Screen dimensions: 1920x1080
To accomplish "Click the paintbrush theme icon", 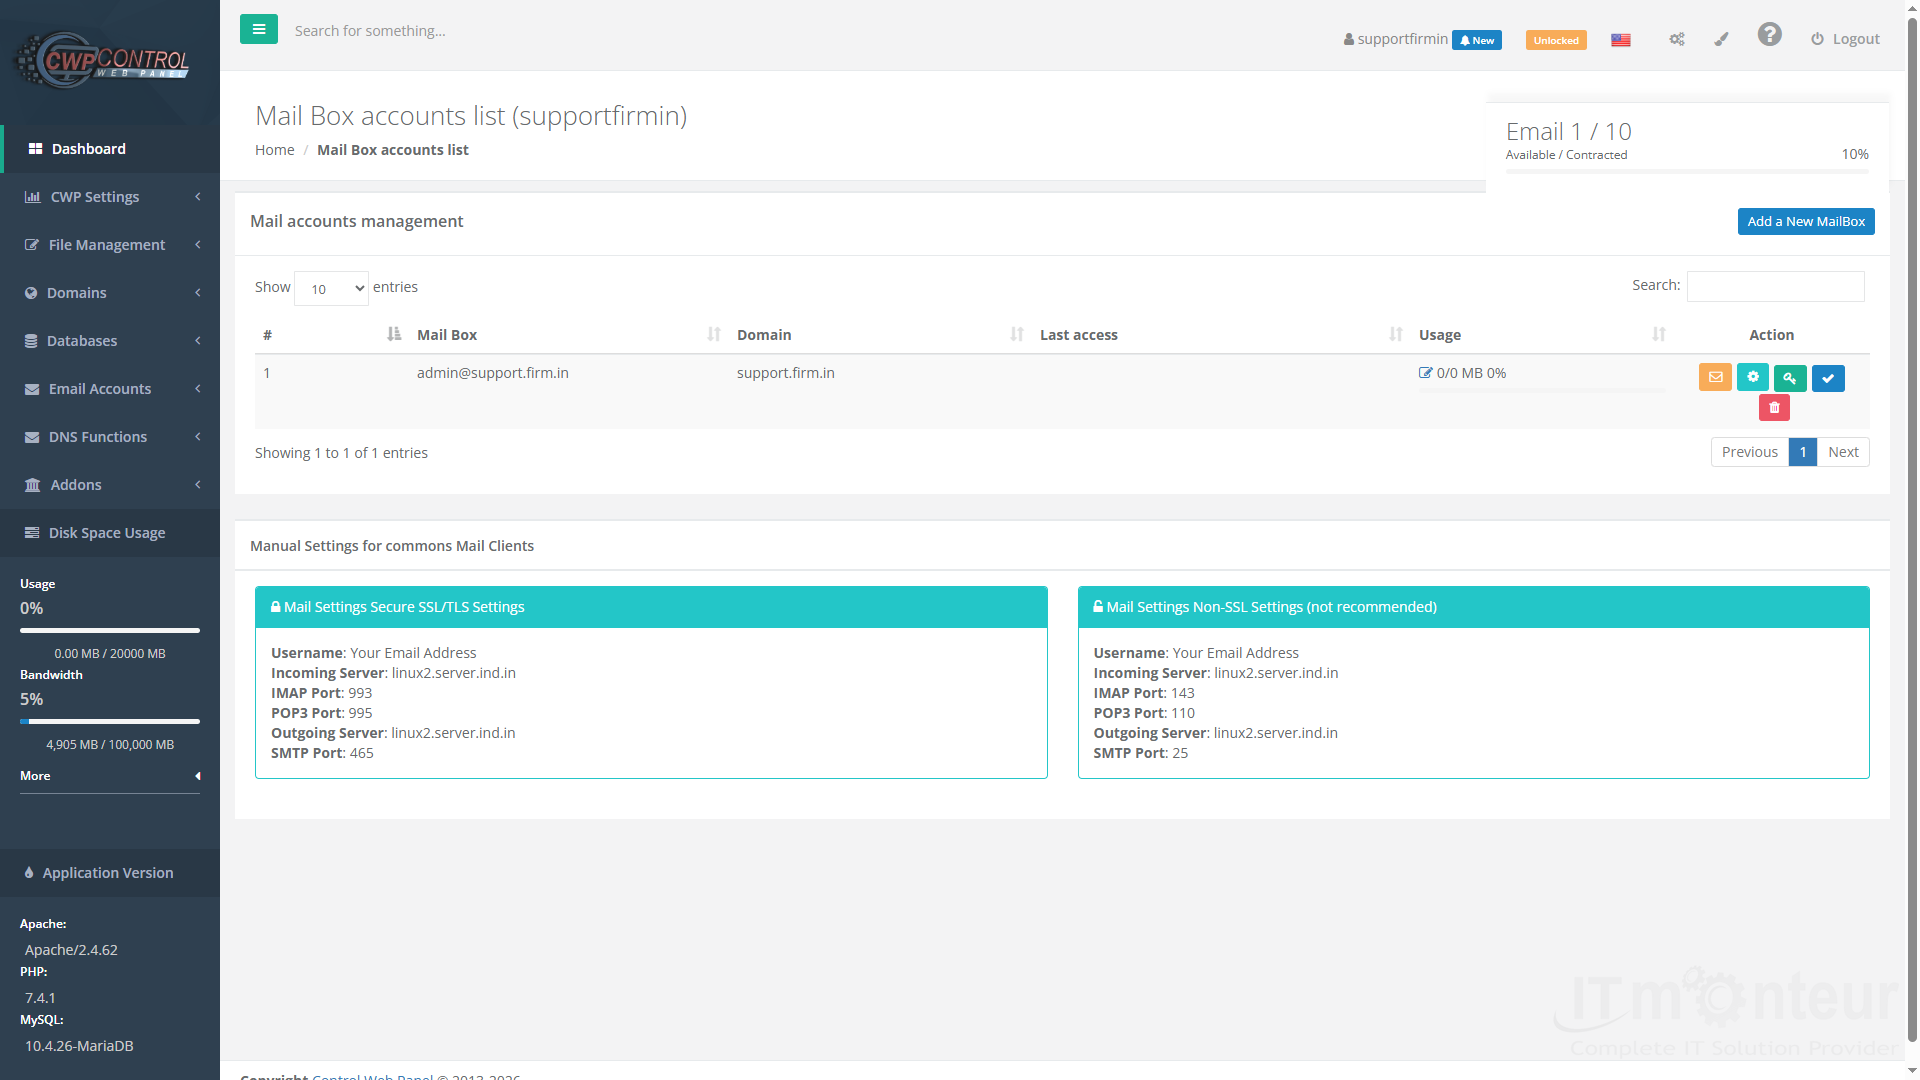I will pyautogui.click(x=1721, y=40).
